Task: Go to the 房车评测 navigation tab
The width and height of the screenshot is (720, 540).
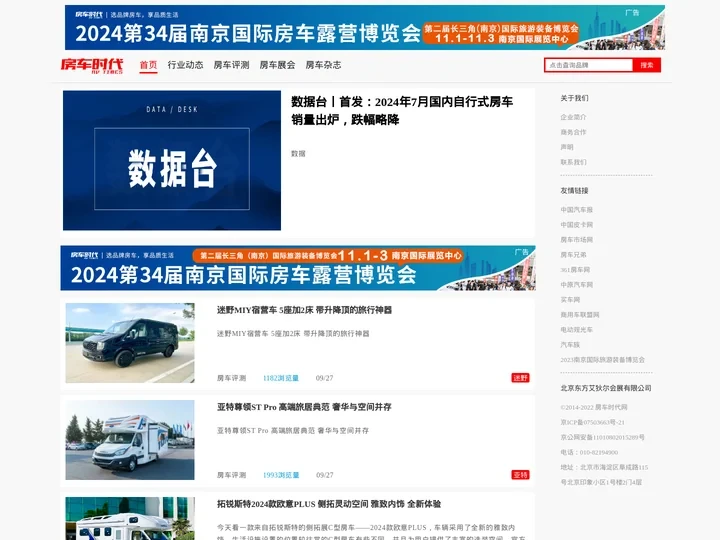Action: [x=231, y=65]
